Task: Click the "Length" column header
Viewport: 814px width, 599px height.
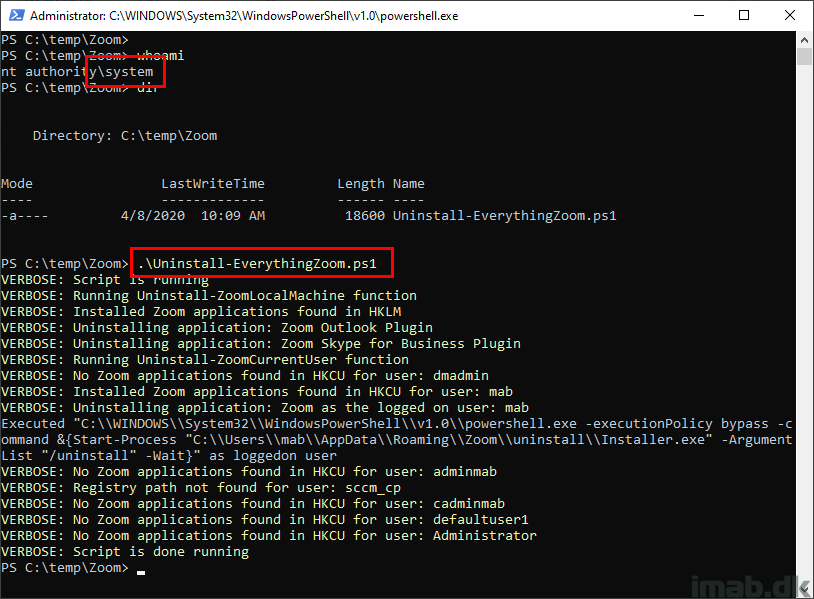Action: [361, 184]
